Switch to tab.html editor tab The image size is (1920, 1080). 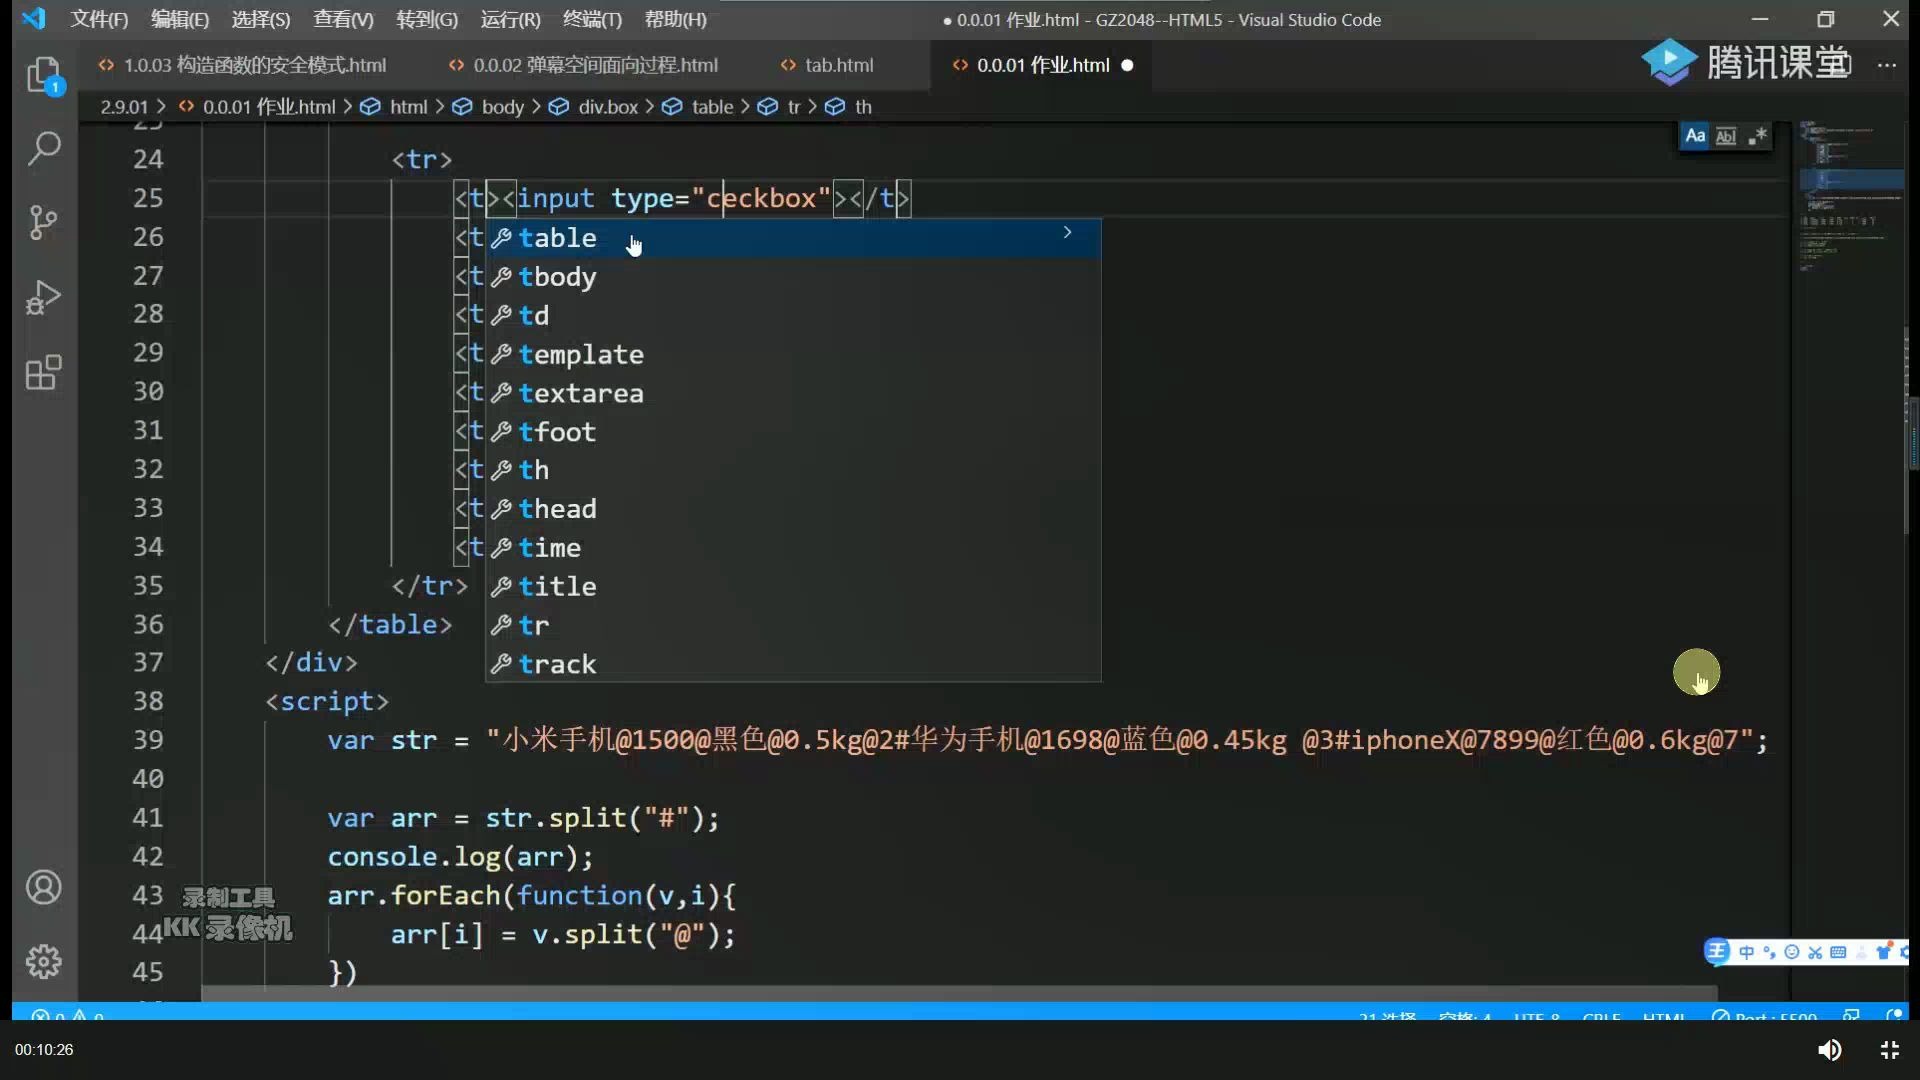pyautogui.click(x=838, y=65)
